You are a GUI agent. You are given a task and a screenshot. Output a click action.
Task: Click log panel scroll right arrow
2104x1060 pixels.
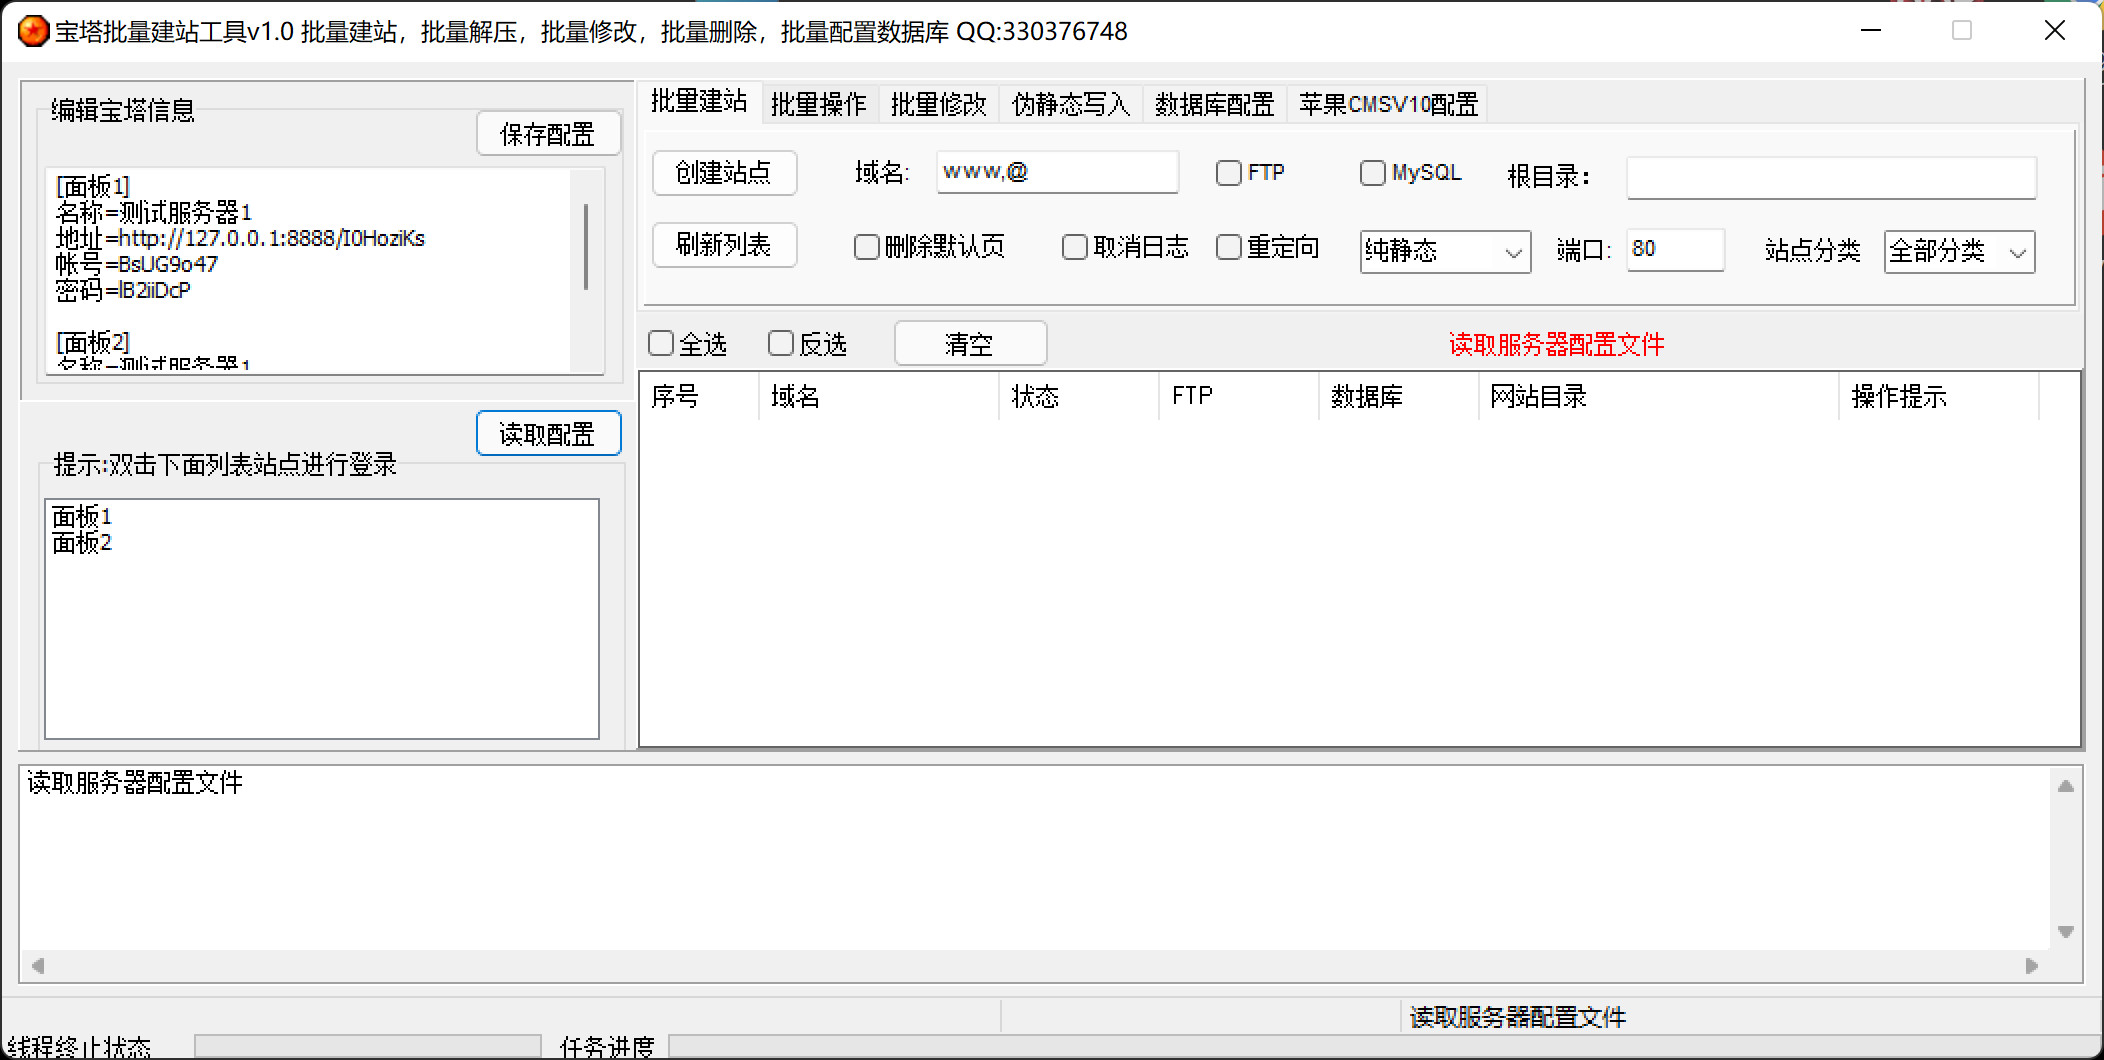click(x=2031, y=966)
